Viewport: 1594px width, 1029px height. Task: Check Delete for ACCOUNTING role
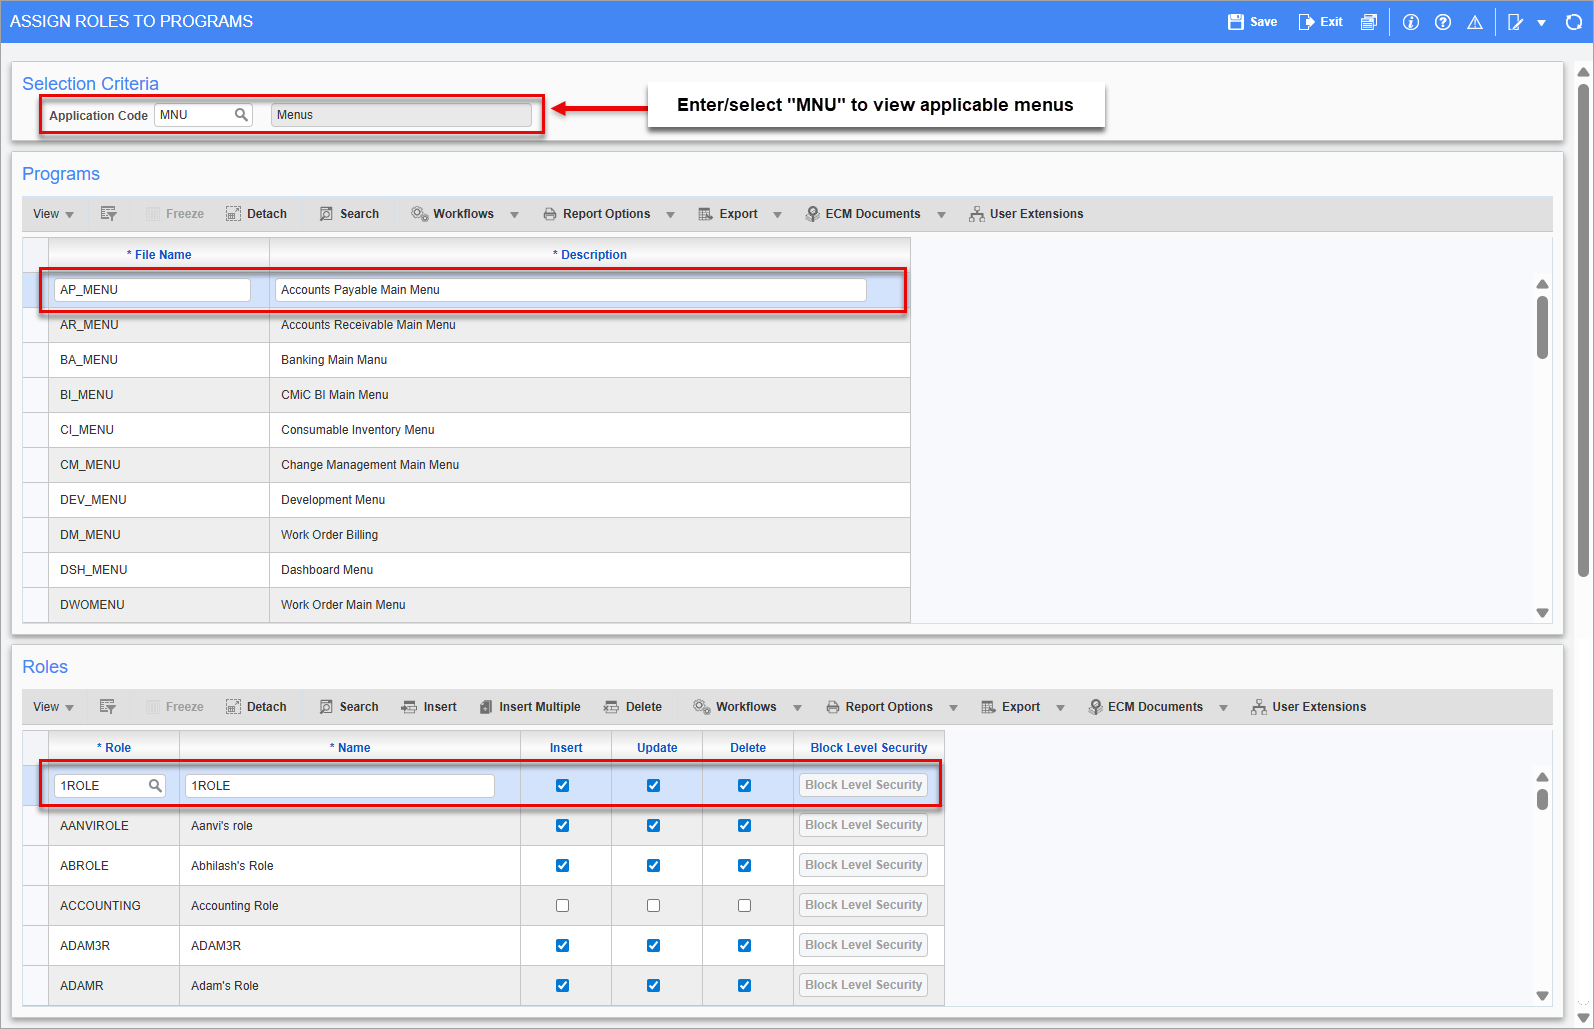(x=744, y=906)
